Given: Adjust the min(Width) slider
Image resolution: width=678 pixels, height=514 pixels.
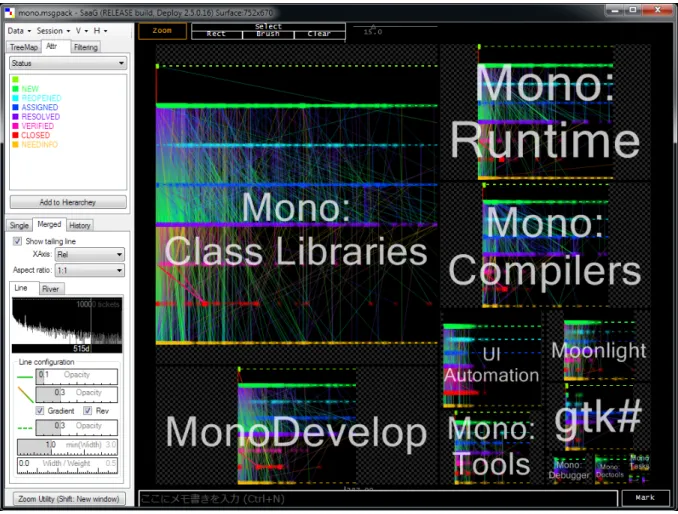Looking at the screenshot, I should click(67, 447).
